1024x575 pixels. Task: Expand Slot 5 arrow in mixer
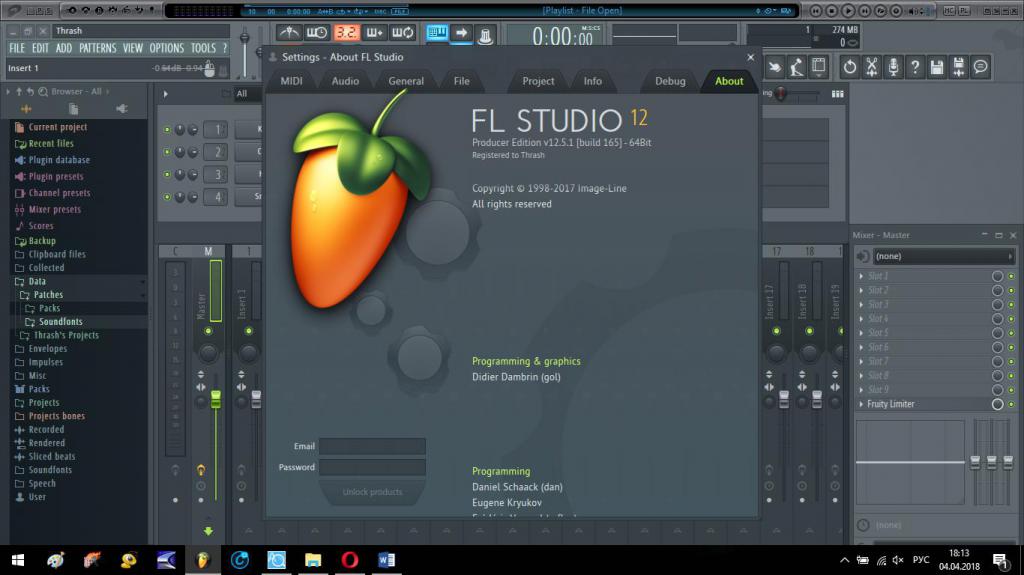pos(861,333)
